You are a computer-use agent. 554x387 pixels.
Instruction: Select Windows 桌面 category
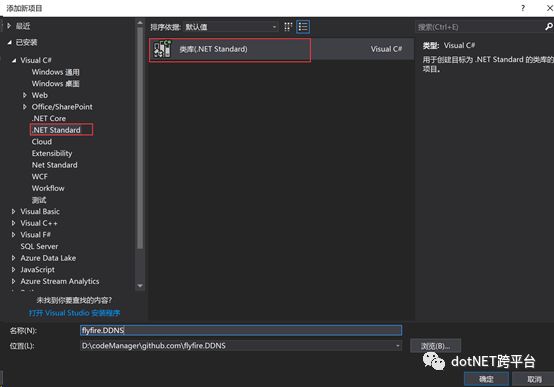[x=55, y=84]
